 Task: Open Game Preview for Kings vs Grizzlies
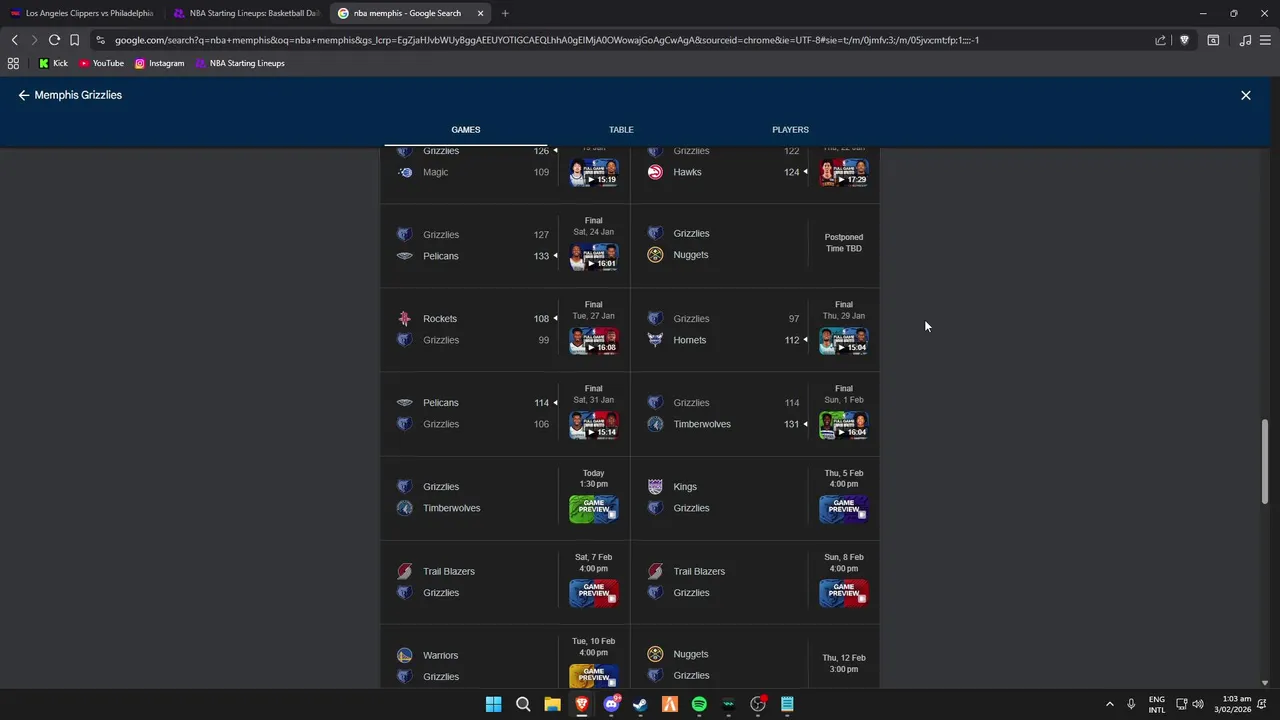pos(844,508)
